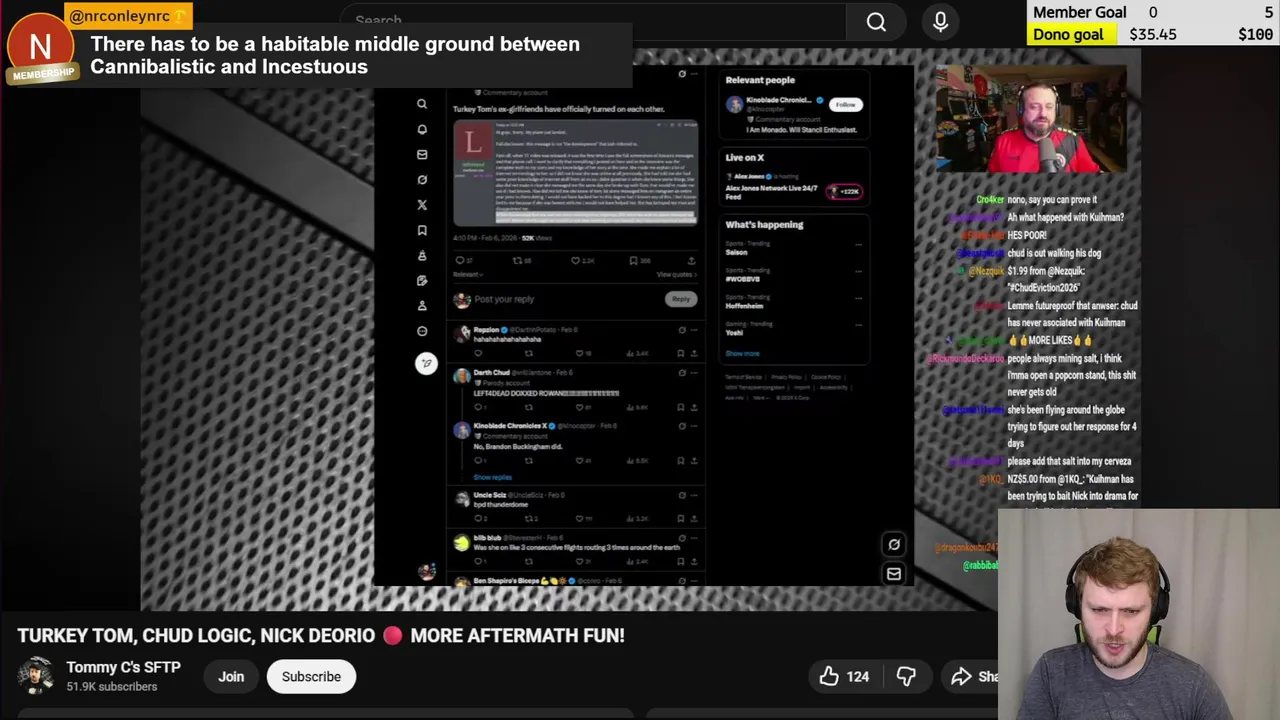This screenshot has width=1280, height=720.
Task: Open Repzion's reply 'hahahahahahahaha'
Action: point(507,339)
